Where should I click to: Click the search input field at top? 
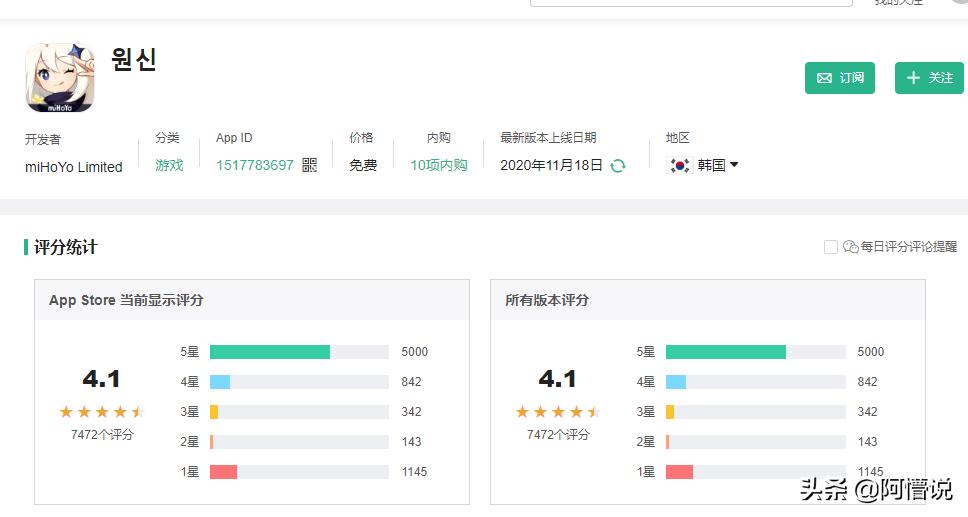(691, 3)
